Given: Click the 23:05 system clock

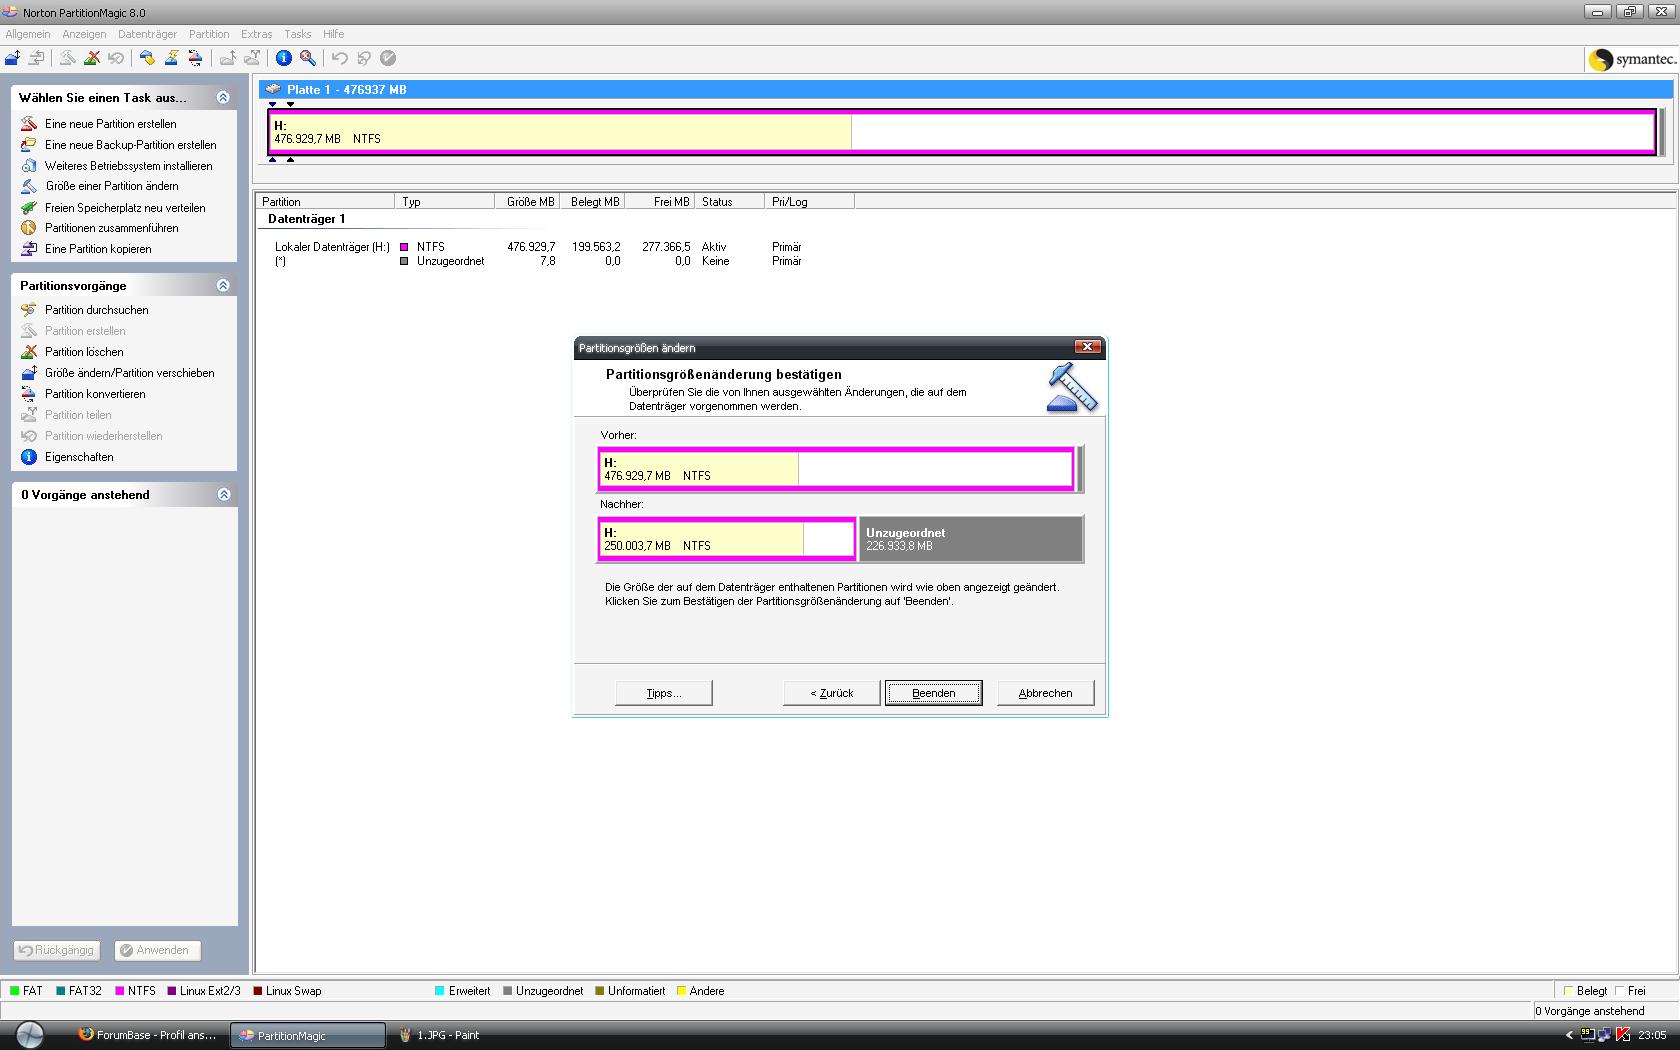Looking at the screenshot, I should tap(1652, 1035).
